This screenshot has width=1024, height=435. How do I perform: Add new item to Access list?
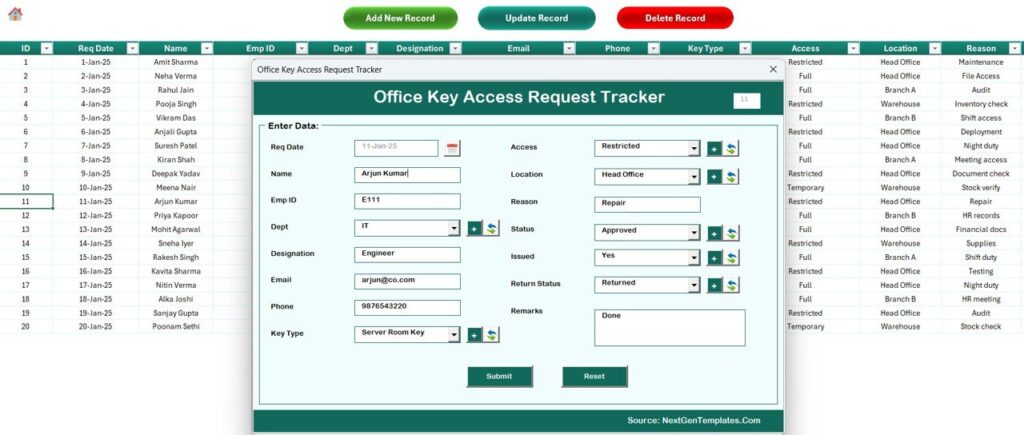714,149
